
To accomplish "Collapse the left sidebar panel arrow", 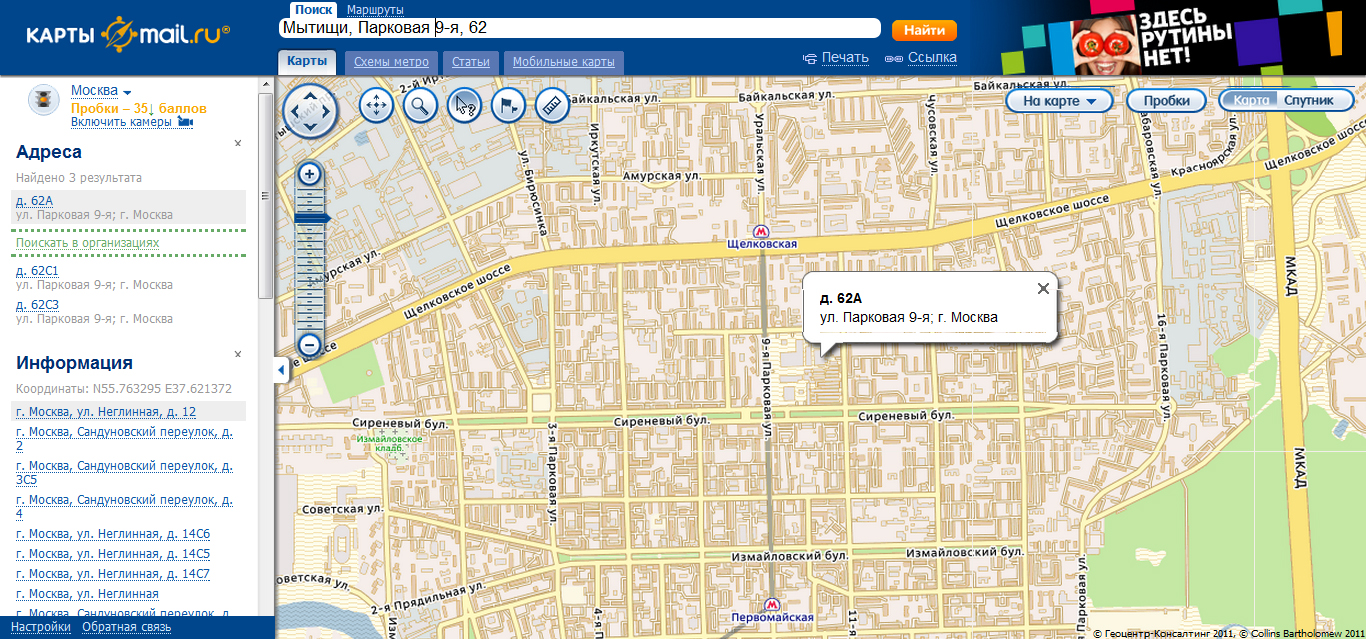I will tap(281, 370).
